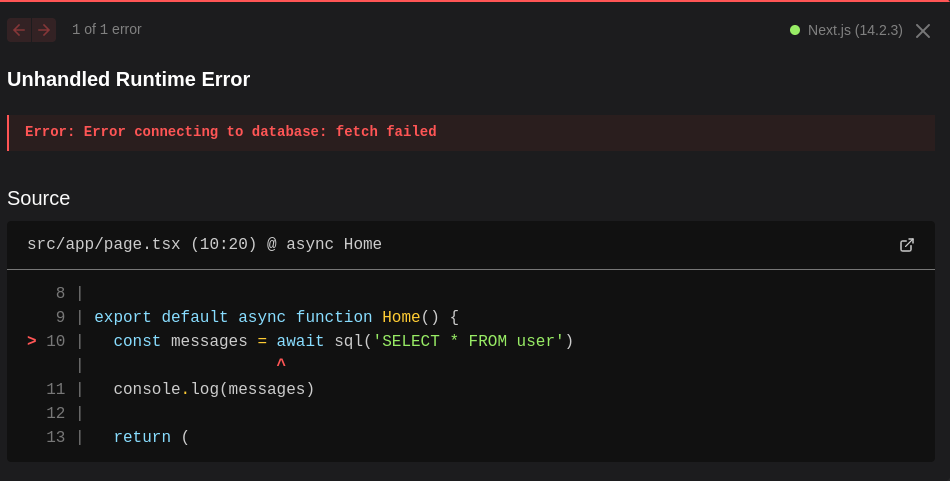Click the Unhandled Runtime Error heading
The height and width of the screenshot is (481, 950).
click(129, 79)
